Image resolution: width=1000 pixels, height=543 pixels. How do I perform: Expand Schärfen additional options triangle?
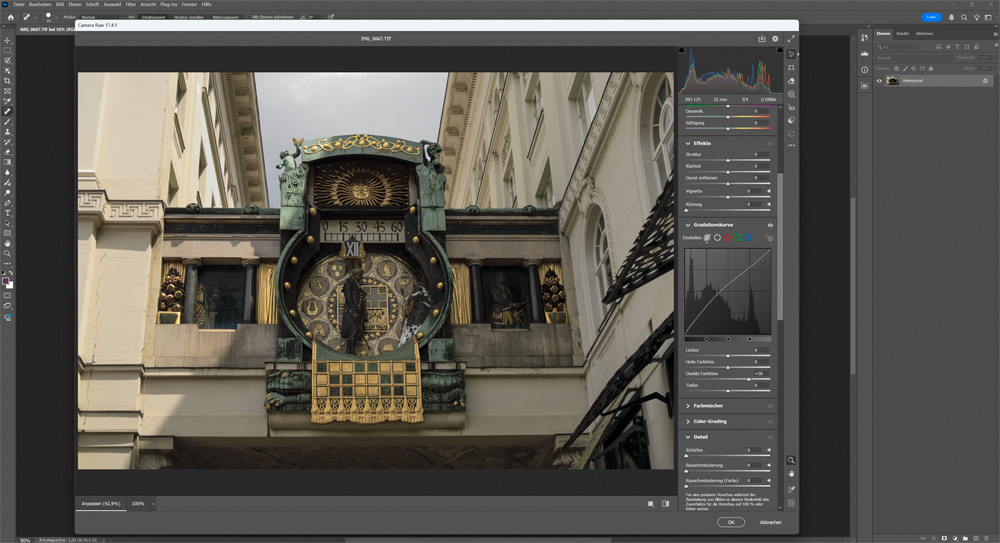(768, 450)
